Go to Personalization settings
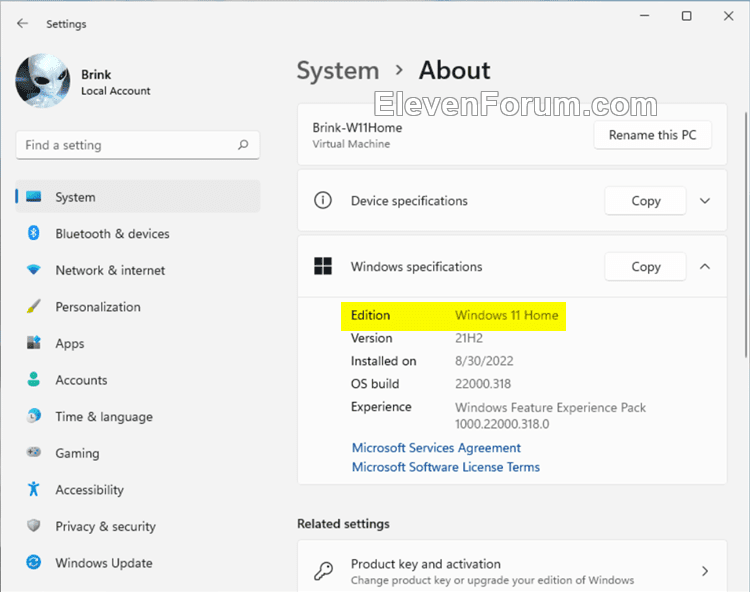 pyautogui.click(x=98, y=307)
